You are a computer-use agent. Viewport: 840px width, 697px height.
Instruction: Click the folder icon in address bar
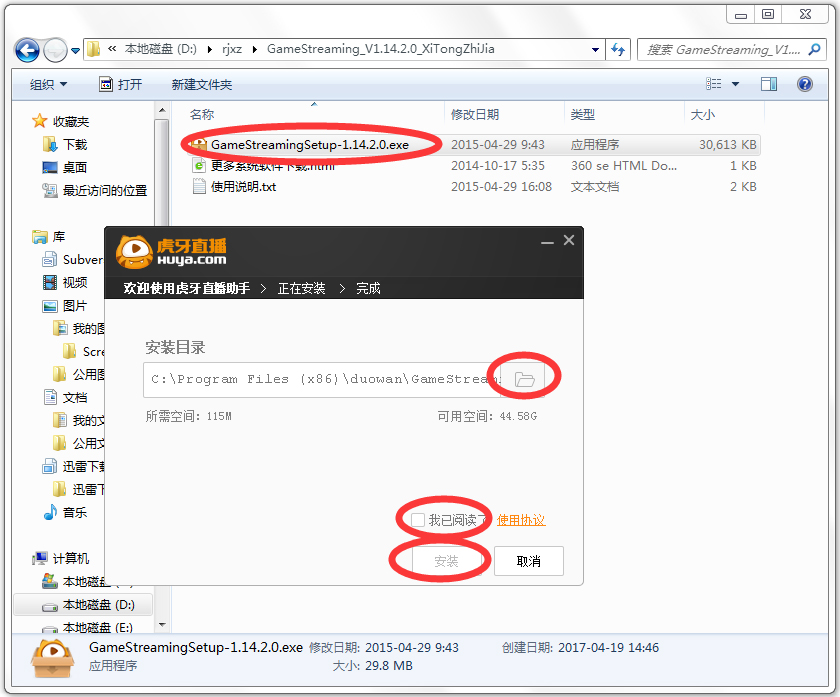94,49
